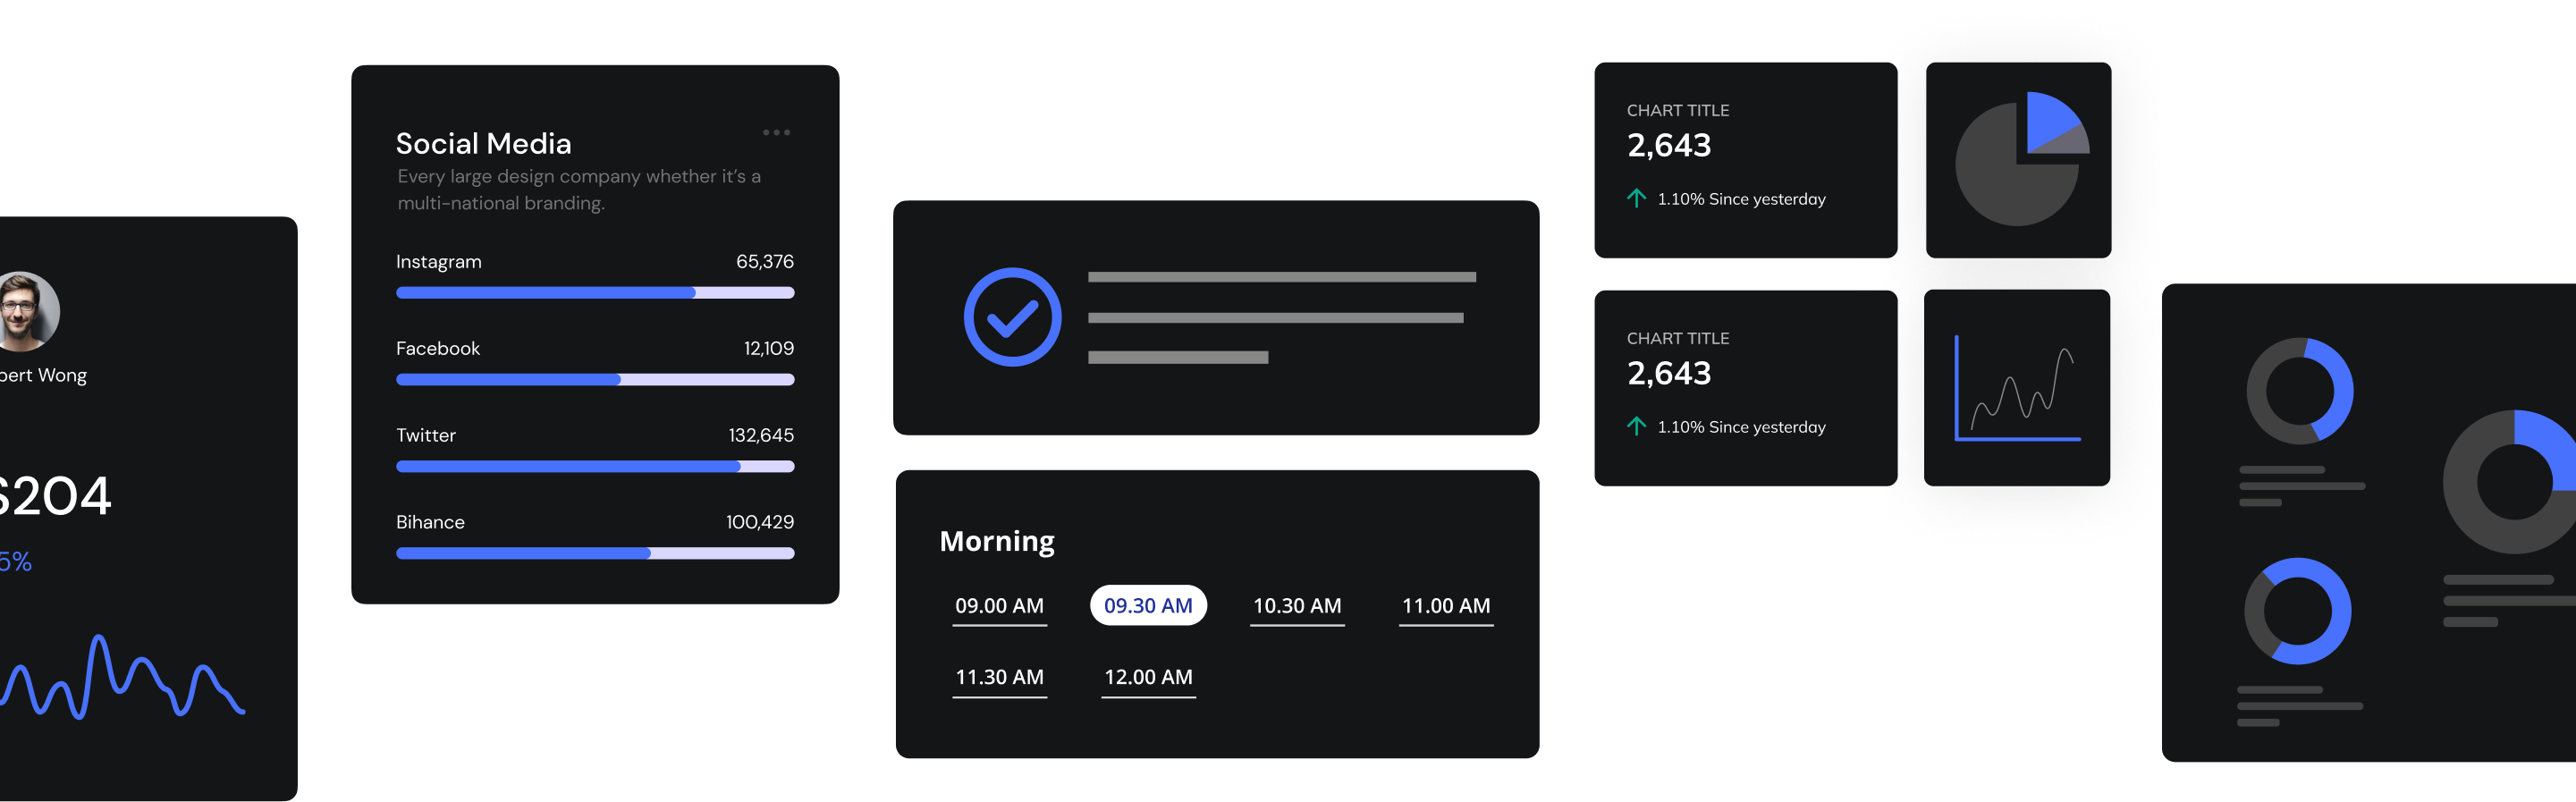Click the profile avatar photo
Image resolution: width=2576 pixels, height=802 pixels.
(x=24, y=311)
